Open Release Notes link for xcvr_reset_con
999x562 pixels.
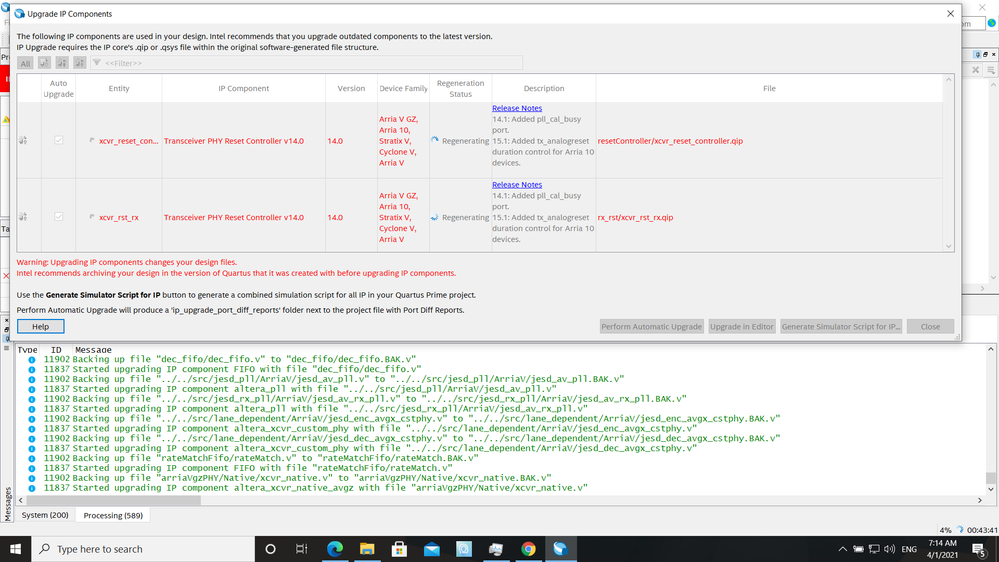pos(517,108)
